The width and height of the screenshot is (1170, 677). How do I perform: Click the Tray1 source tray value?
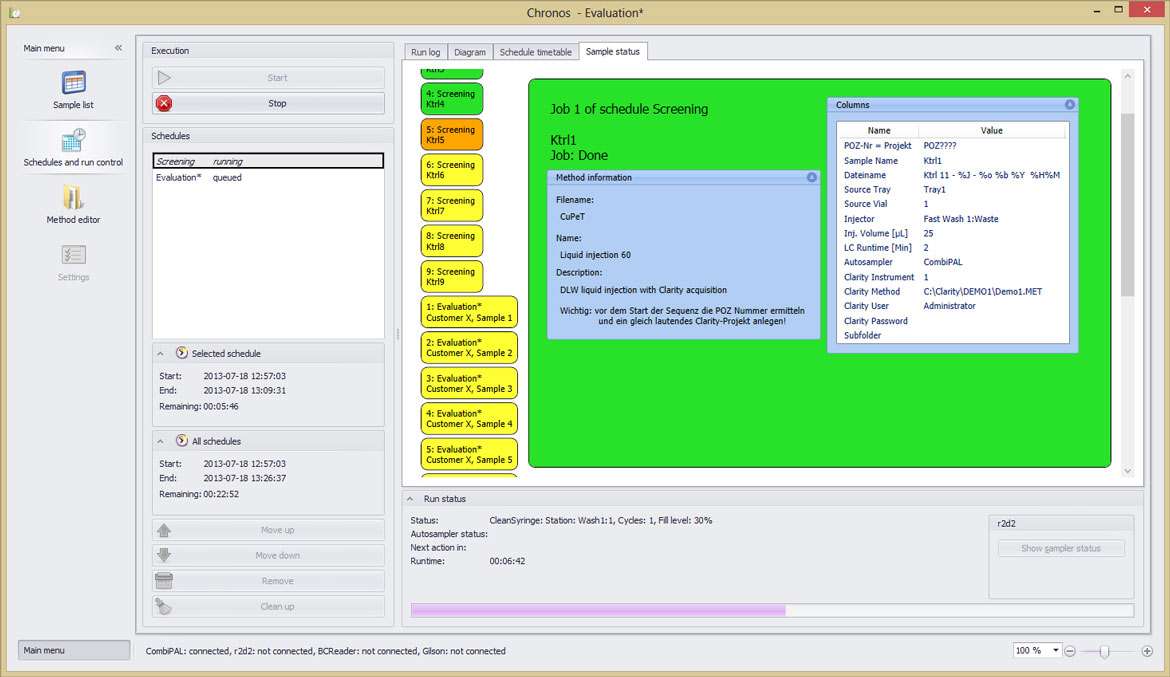coord(934,190)
